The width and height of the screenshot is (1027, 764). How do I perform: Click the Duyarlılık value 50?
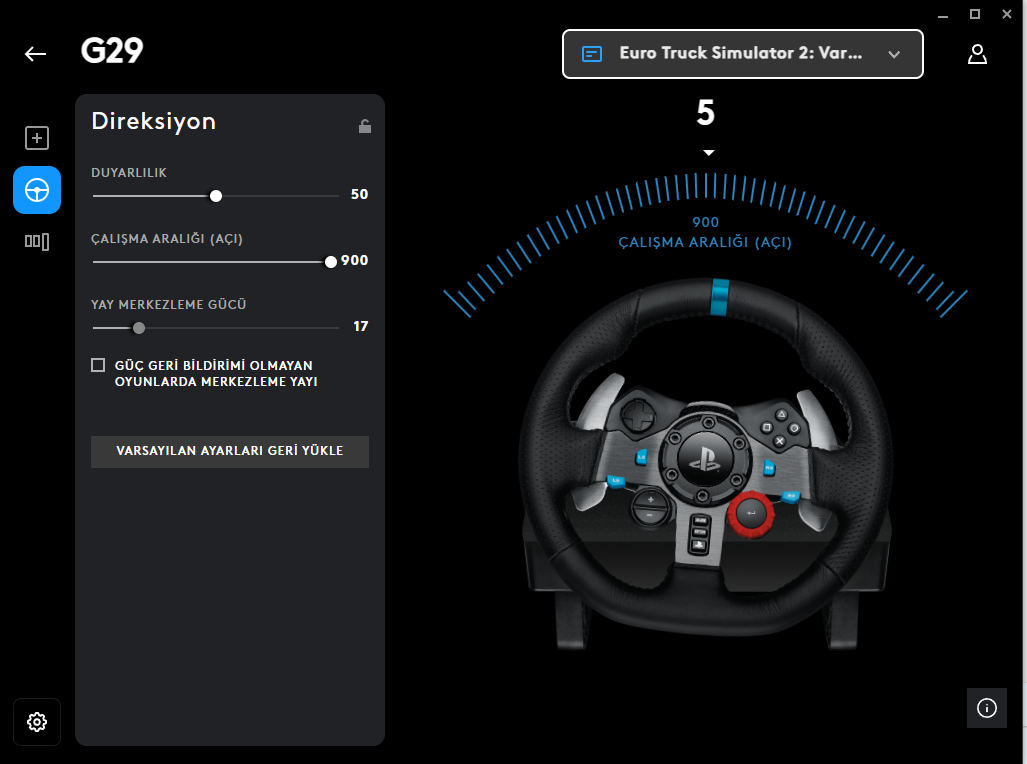359,195
